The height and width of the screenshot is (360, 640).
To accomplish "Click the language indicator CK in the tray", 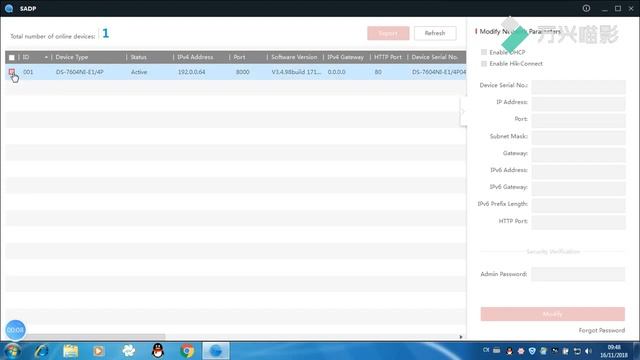I will [x=486, y=350].
